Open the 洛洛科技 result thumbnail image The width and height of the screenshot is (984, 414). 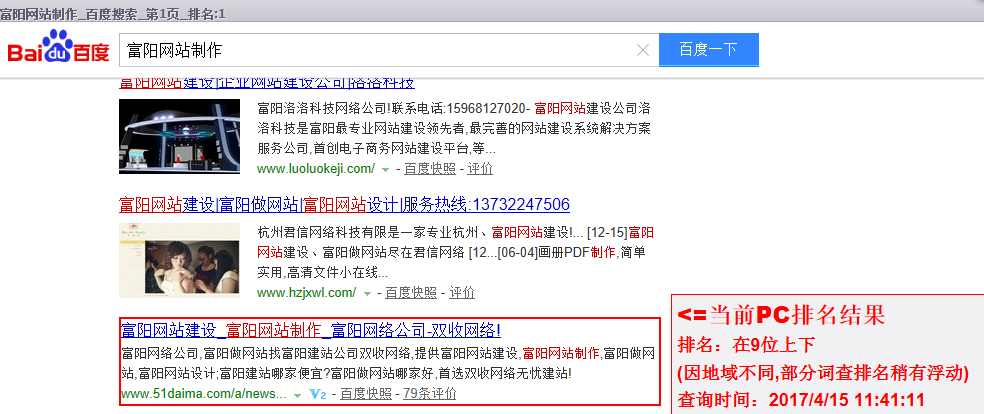coord(179,137)
